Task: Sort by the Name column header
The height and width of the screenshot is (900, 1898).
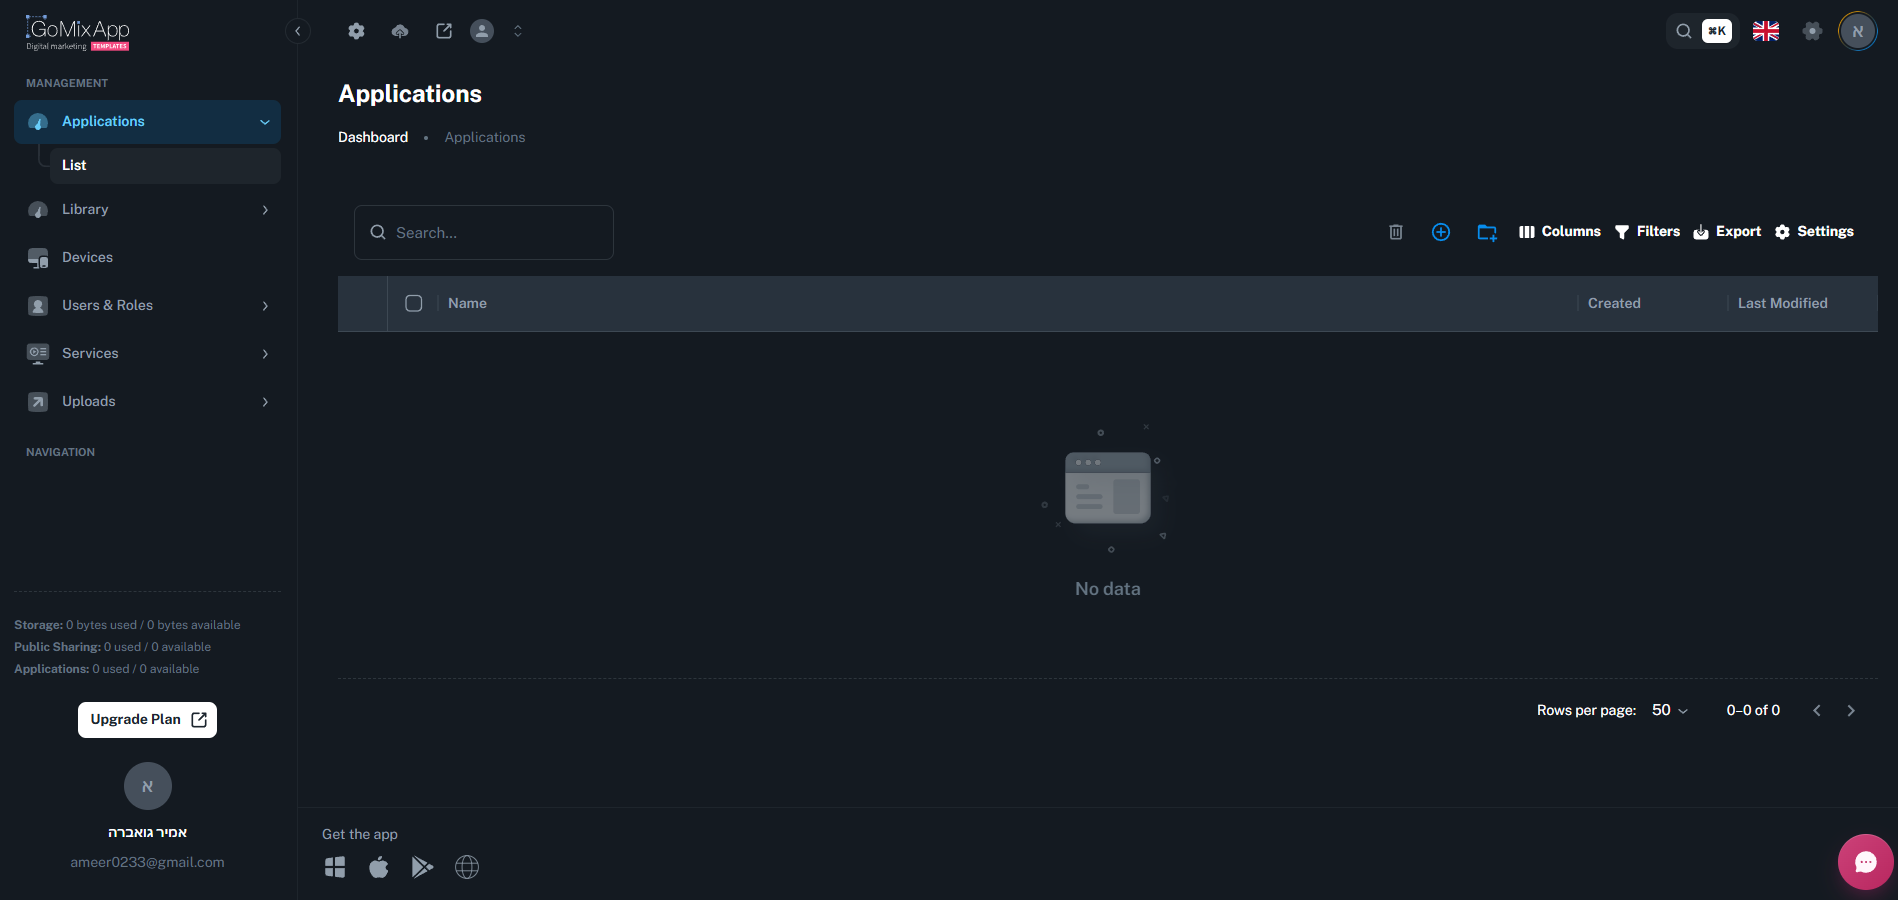Action: pyautogui.click(x=467, y=303)
